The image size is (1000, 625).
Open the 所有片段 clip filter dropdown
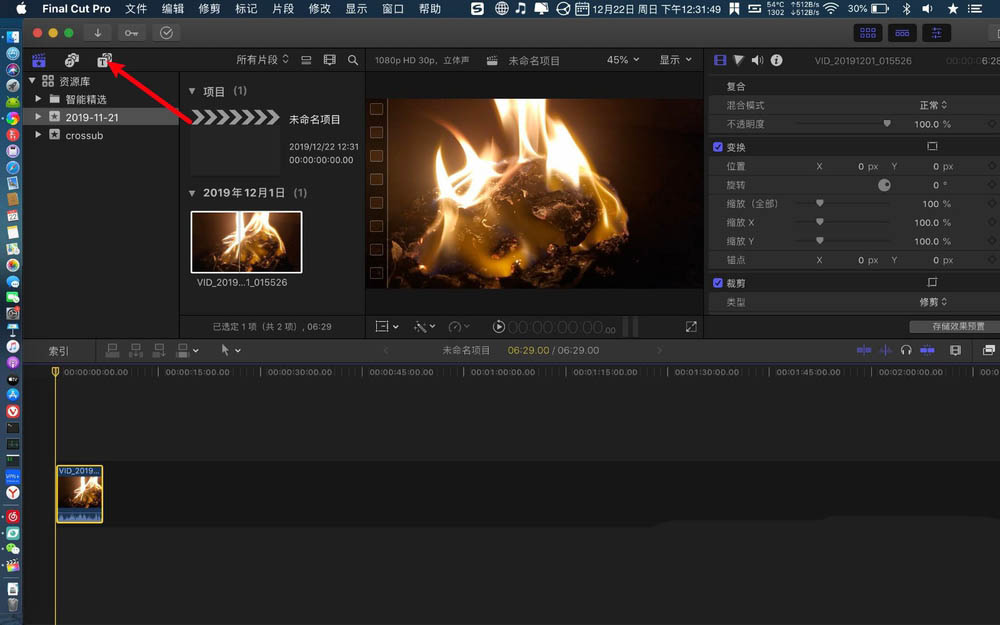click(262, 60)
